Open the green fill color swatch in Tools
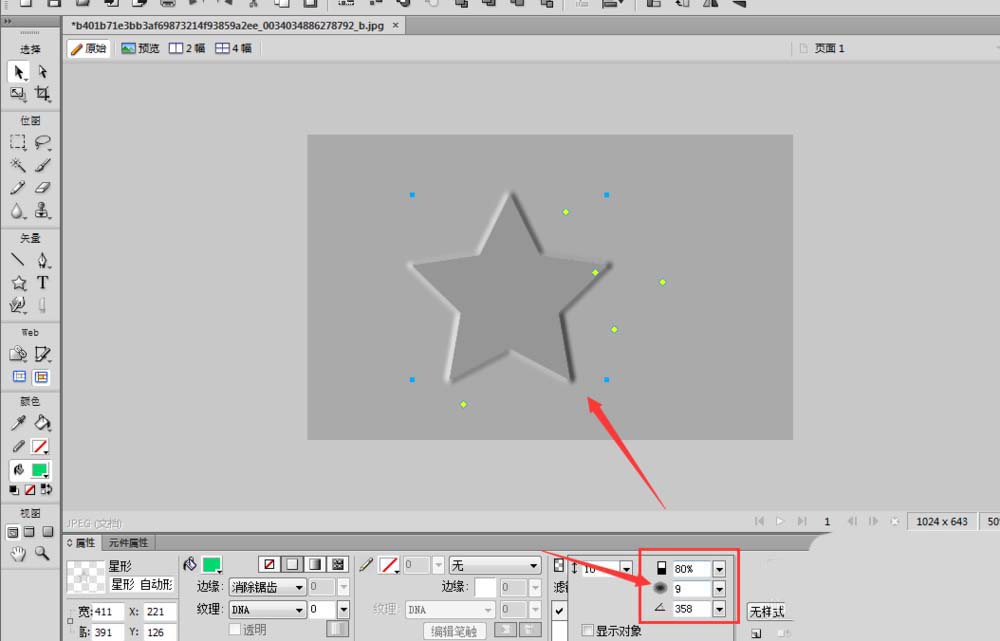 (40, 470)
